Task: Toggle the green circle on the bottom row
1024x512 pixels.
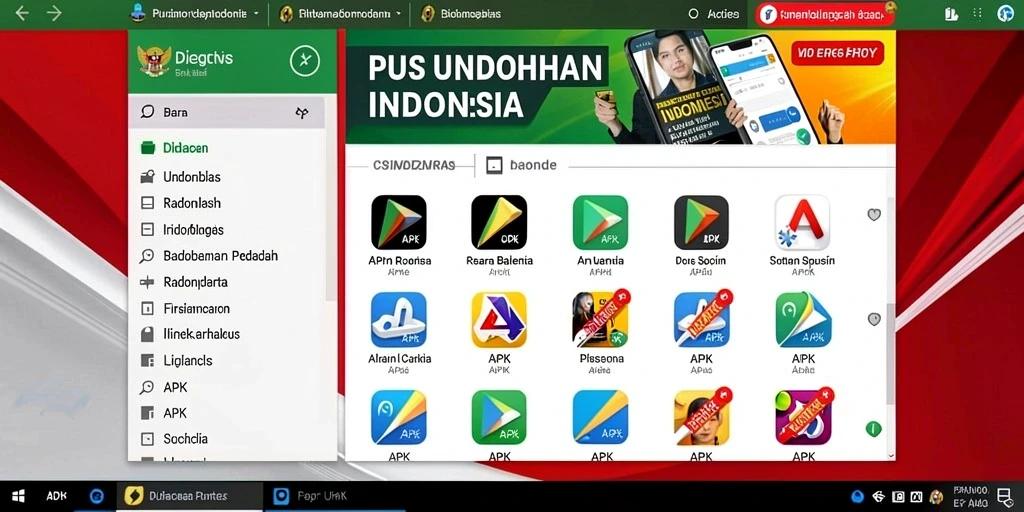Action: point(874,428)
